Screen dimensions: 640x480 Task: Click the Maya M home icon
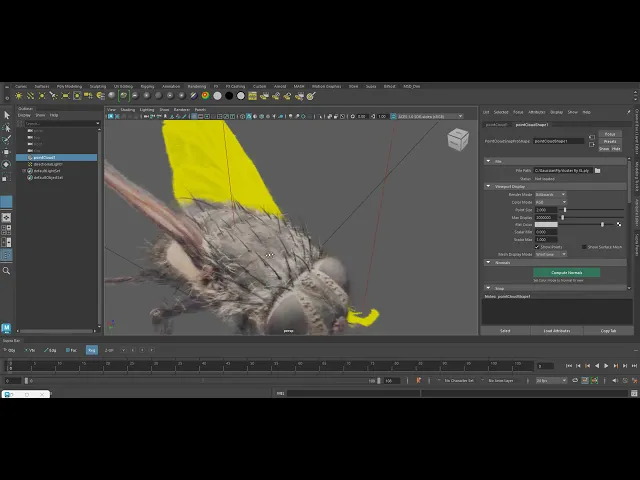[x=6, y=328]
